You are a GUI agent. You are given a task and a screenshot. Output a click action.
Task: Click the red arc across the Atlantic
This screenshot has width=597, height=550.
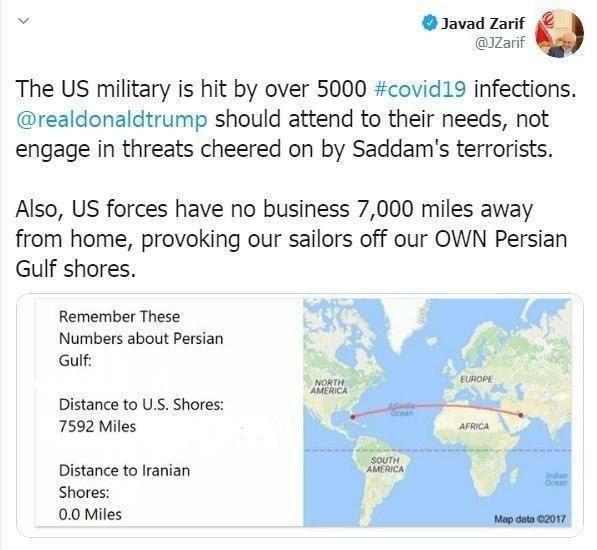click(437, 408)
